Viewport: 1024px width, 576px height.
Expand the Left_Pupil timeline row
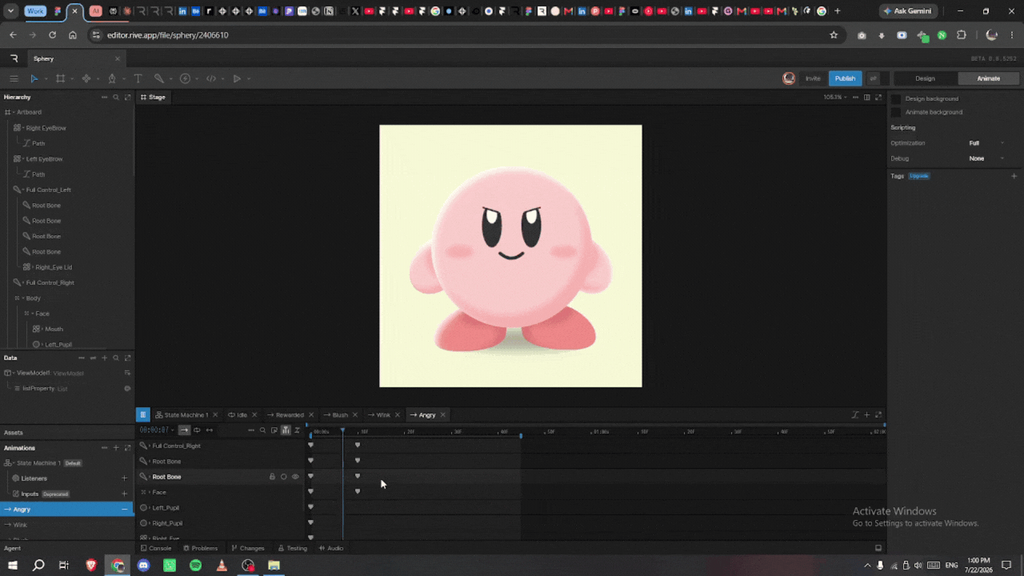(150, 508)
